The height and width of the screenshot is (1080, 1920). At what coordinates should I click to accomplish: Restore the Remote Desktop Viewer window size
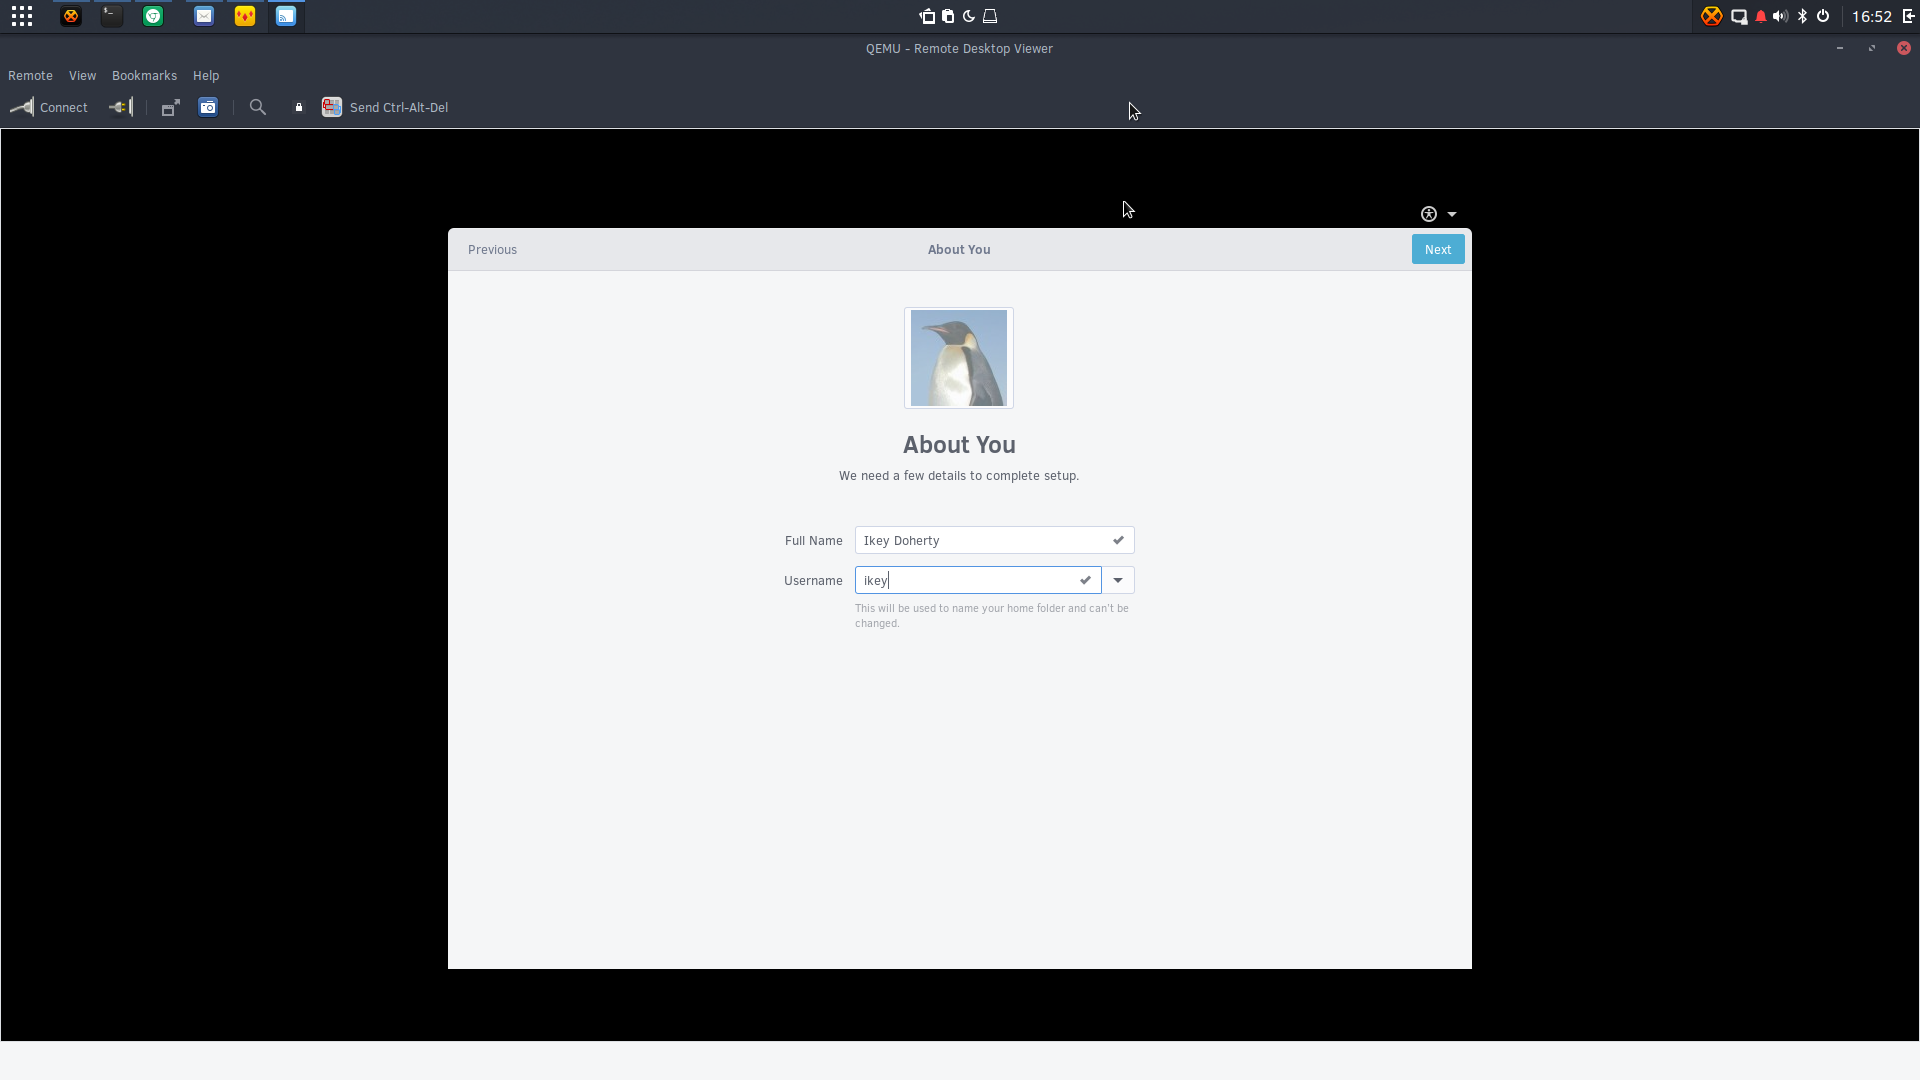[x=1872, y=48]
